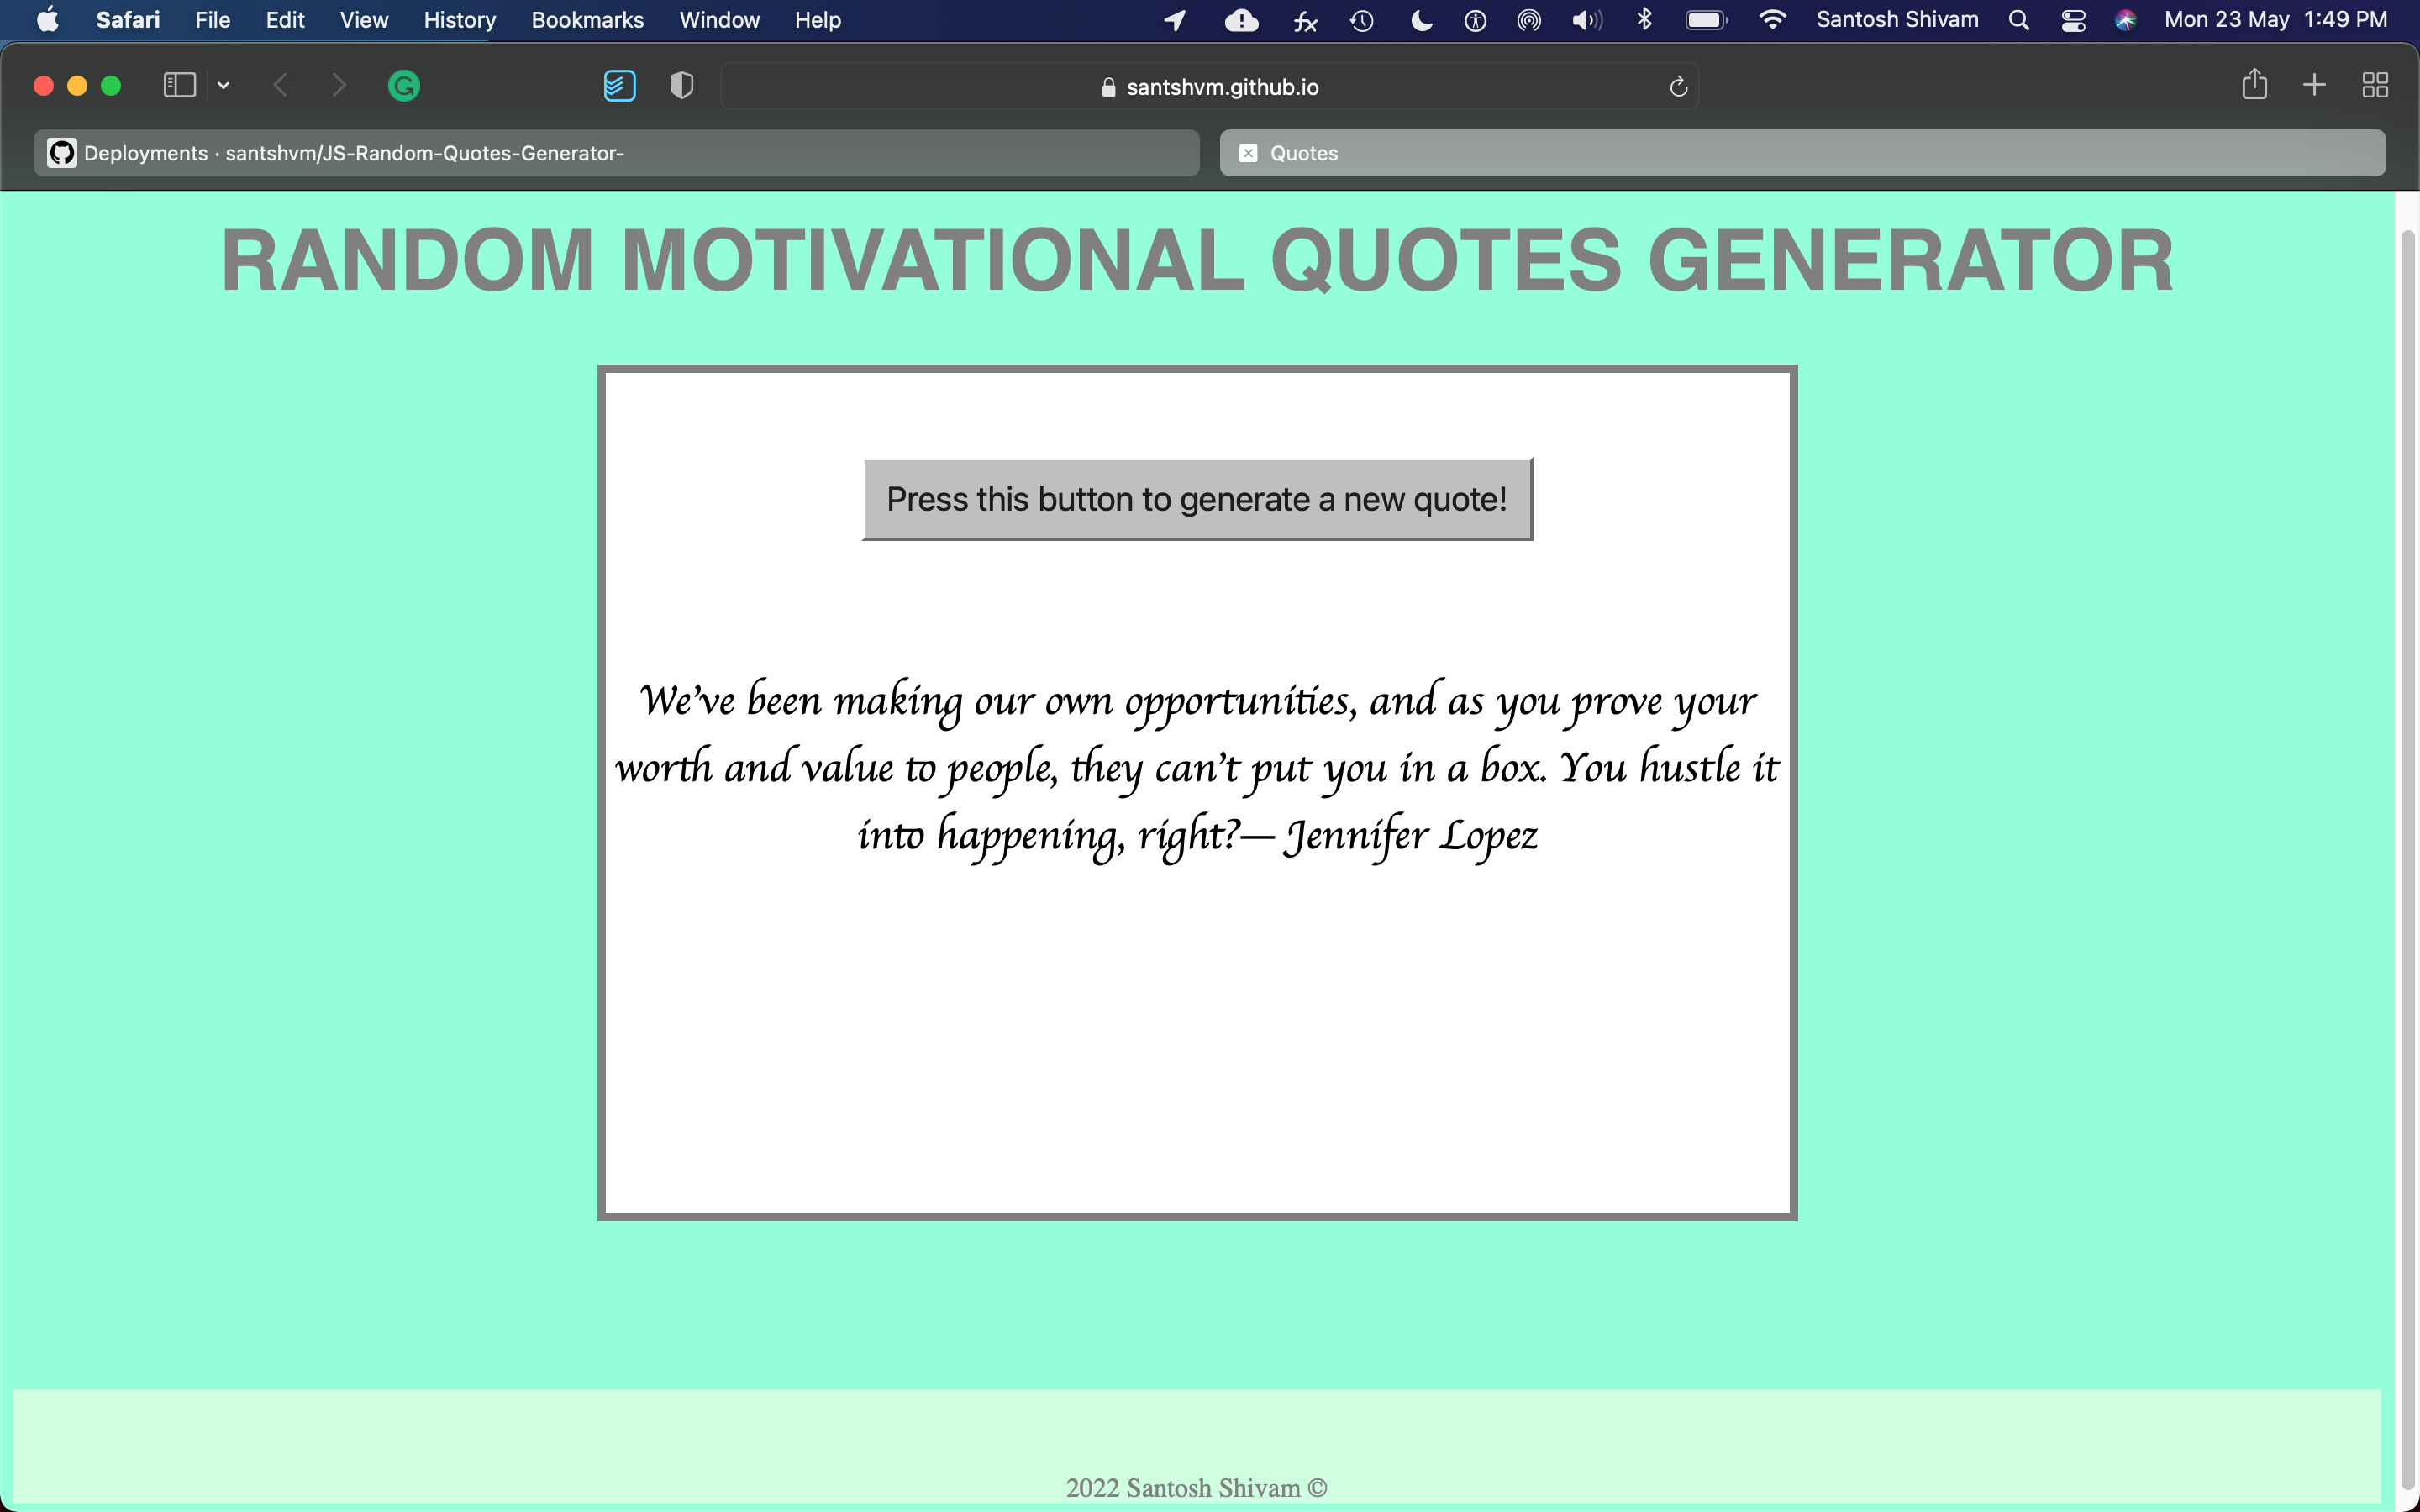This screenshot has width=2420, height=1512.
Task: Open the Bookmarks menu
Action: tap(587, 20)
